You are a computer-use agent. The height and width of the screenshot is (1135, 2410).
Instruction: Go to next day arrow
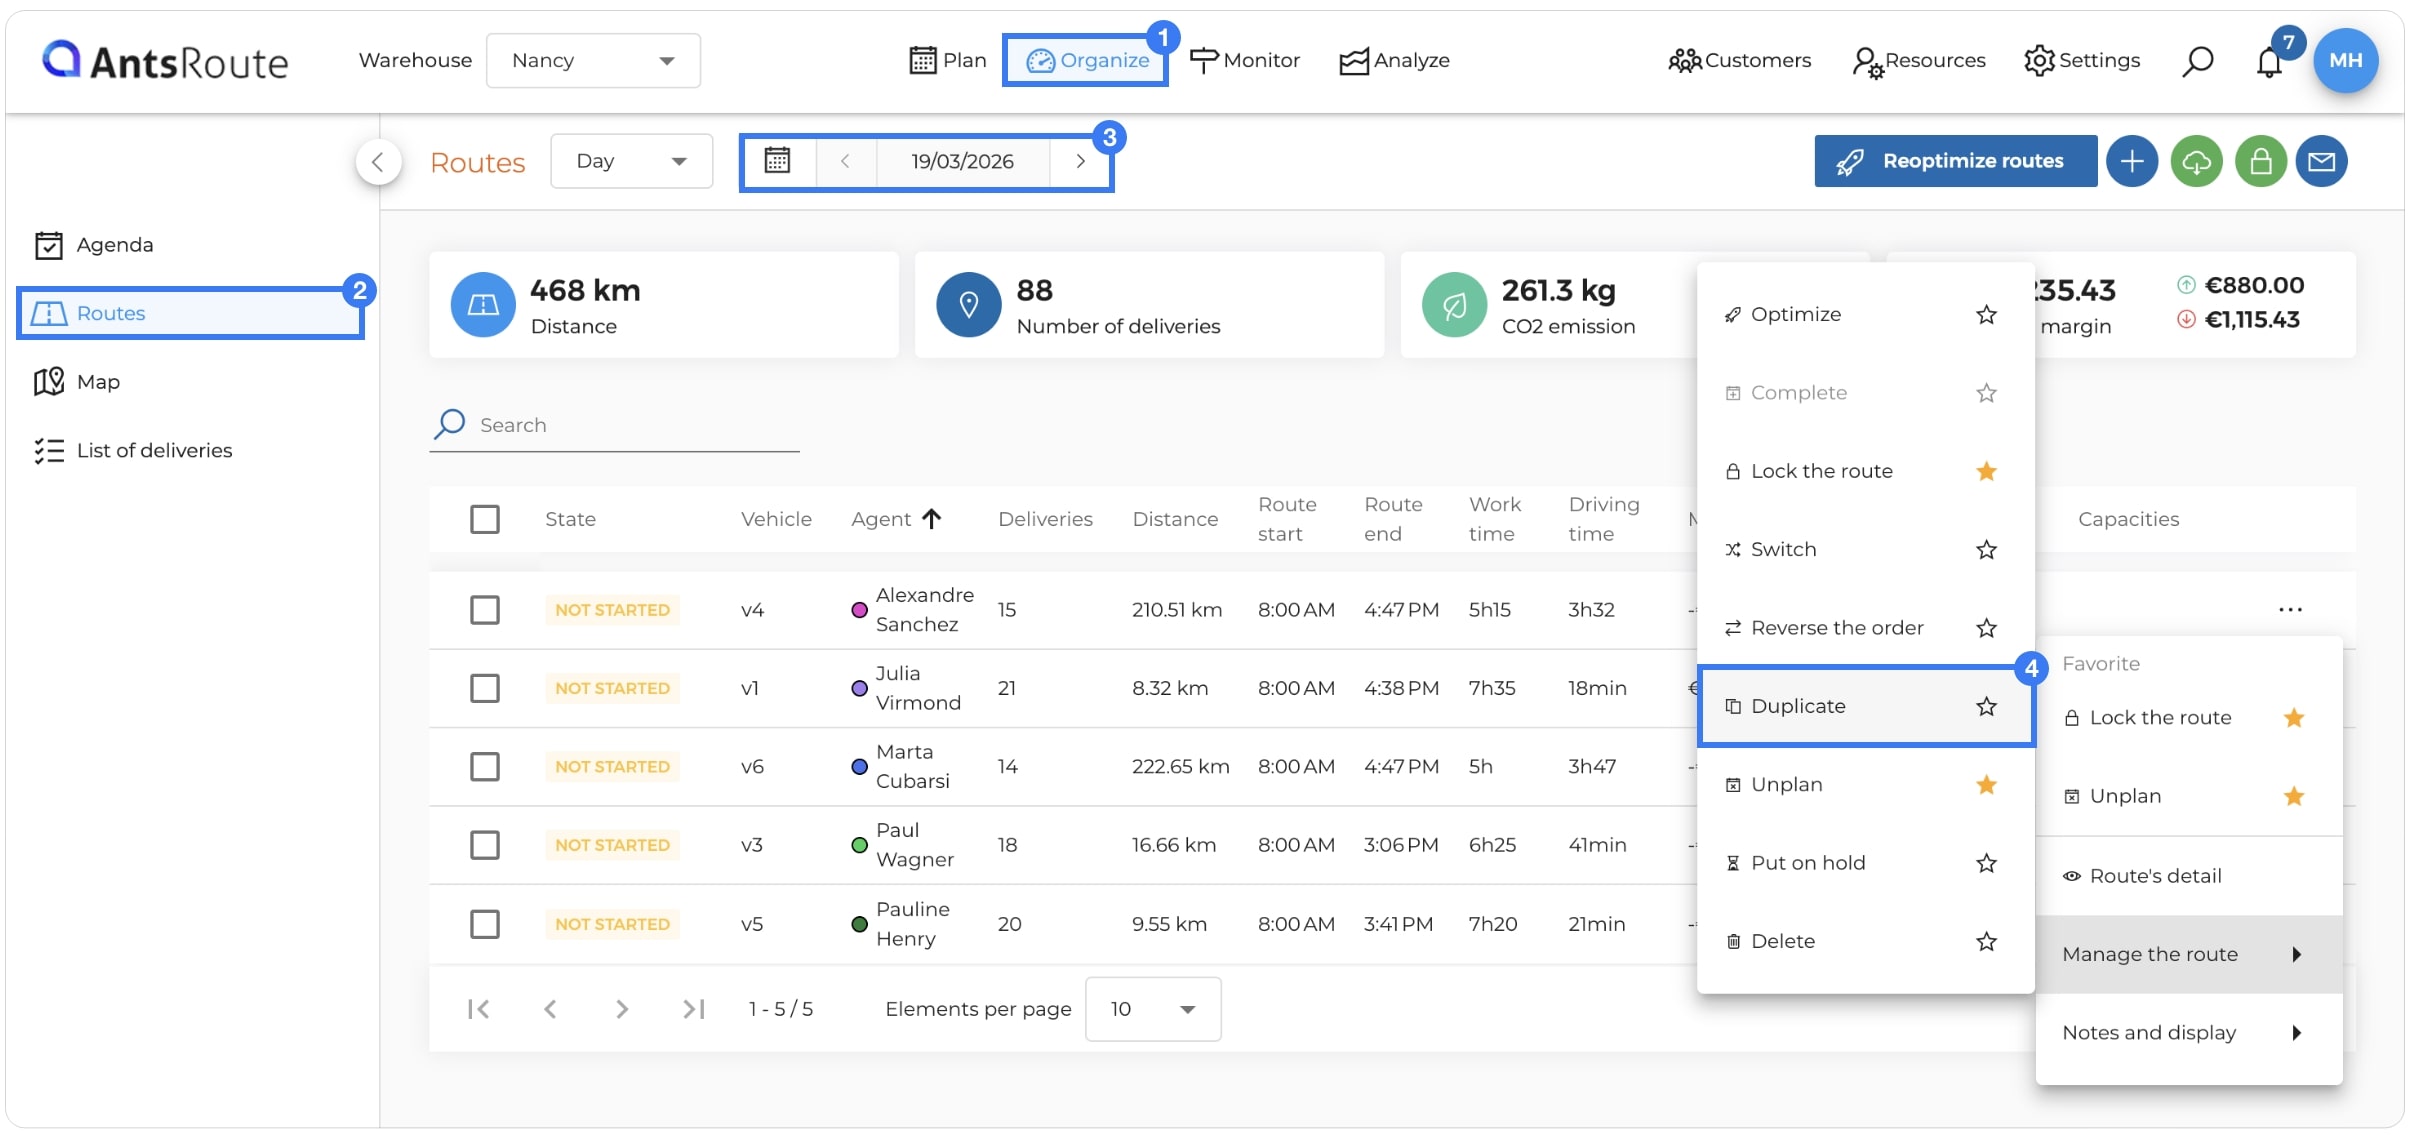1080,161
